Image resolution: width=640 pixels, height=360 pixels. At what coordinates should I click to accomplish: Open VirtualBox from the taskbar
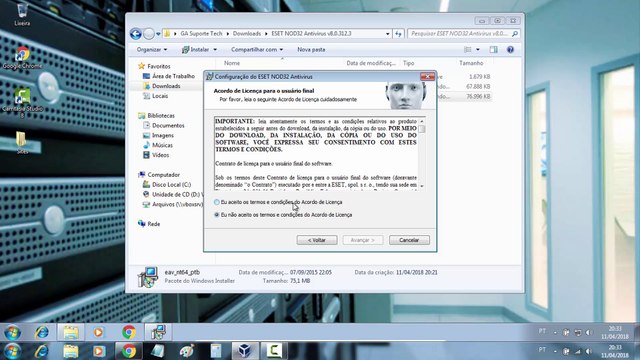click(245, 351)
